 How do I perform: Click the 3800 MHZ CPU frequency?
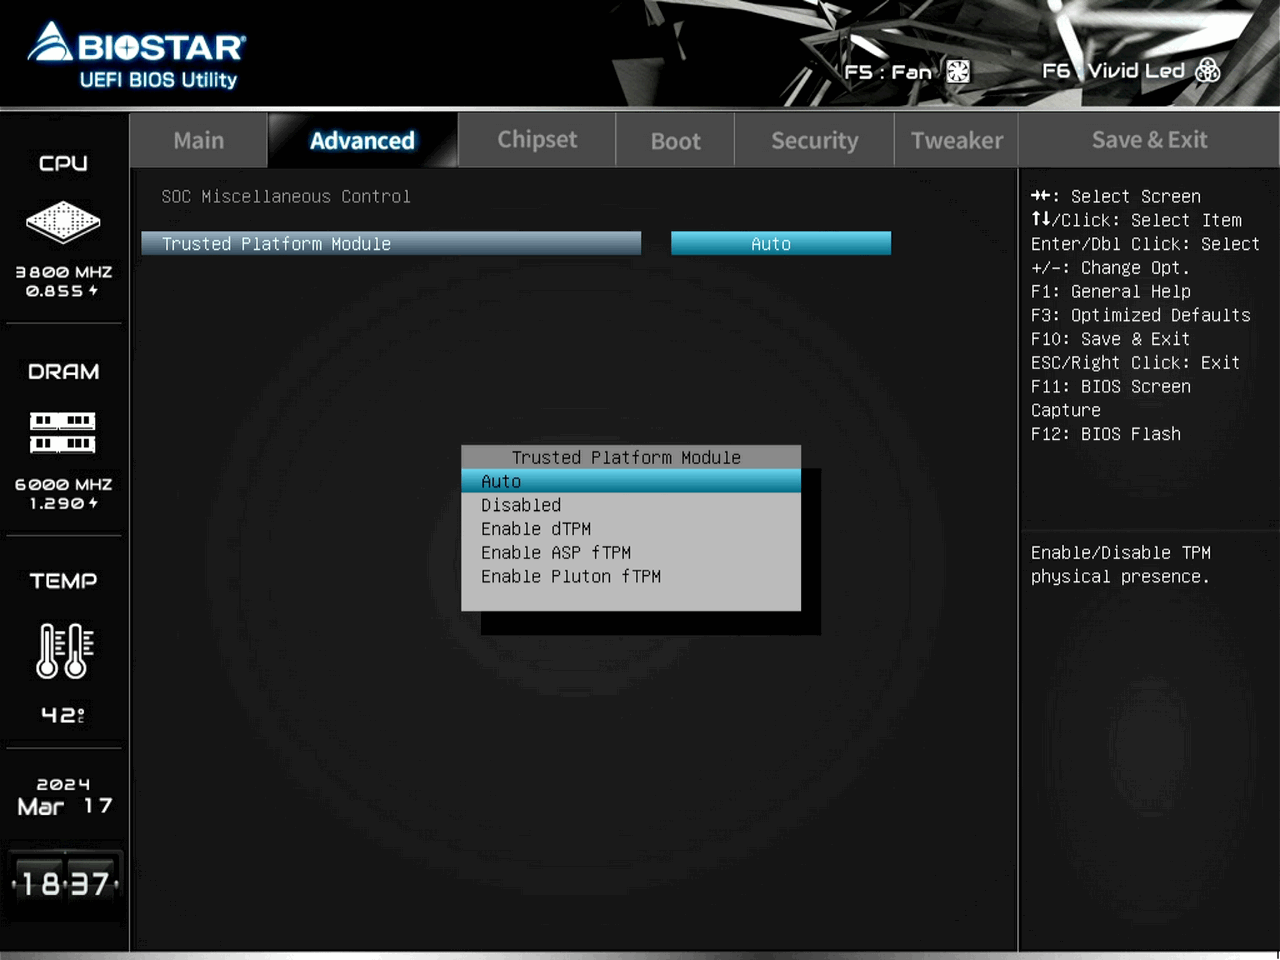pyautogui.click(x=63, y=272)
